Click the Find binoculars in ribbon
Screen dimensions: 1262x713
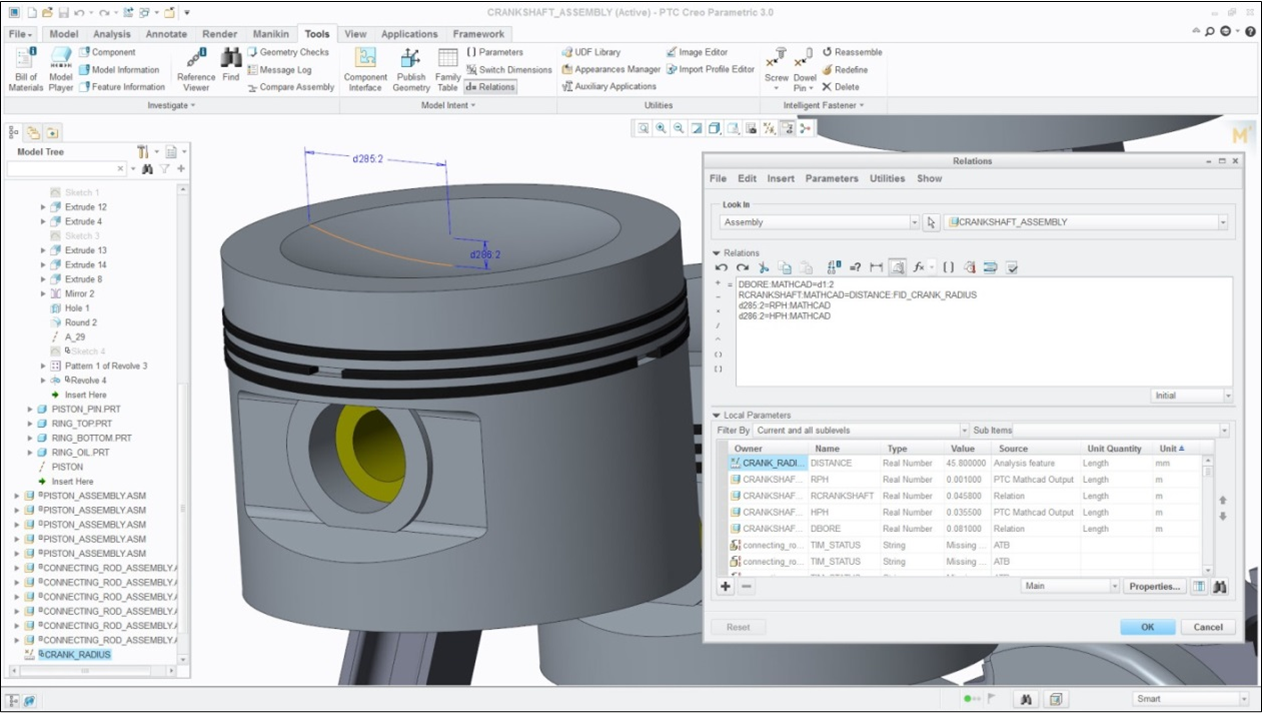231,65
